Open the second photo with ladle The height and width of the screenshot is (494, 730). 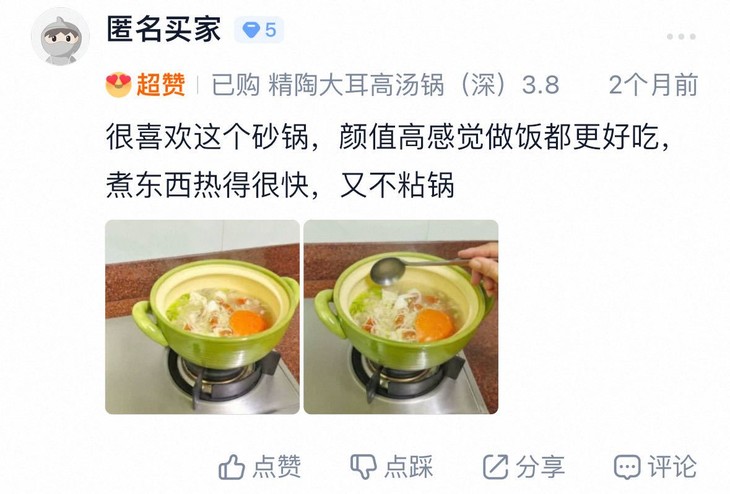(401, 317)
